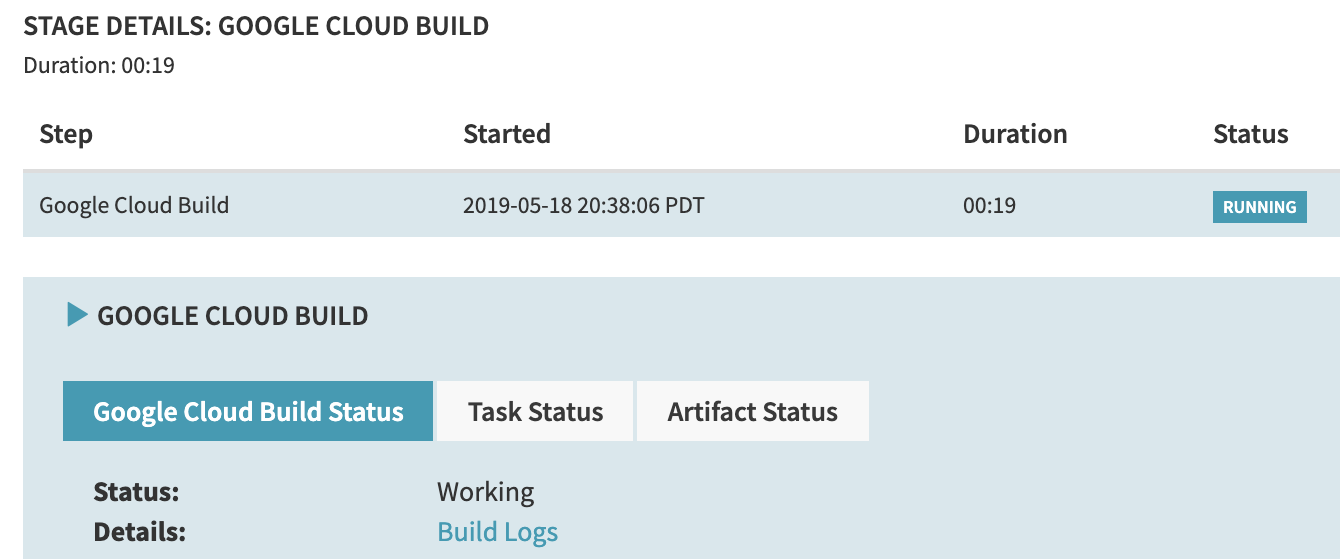
Task: Expand the Google Cloud Build section triangle
Action: (x=77, y=316)
